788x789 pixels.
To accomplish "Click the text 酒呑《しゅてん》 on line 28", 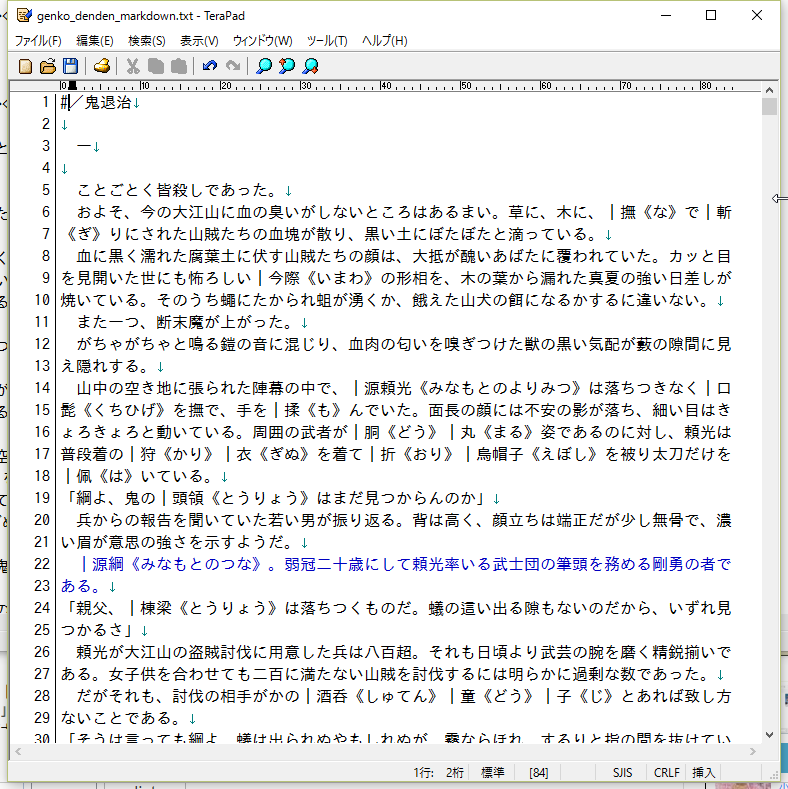I will 377,696.
